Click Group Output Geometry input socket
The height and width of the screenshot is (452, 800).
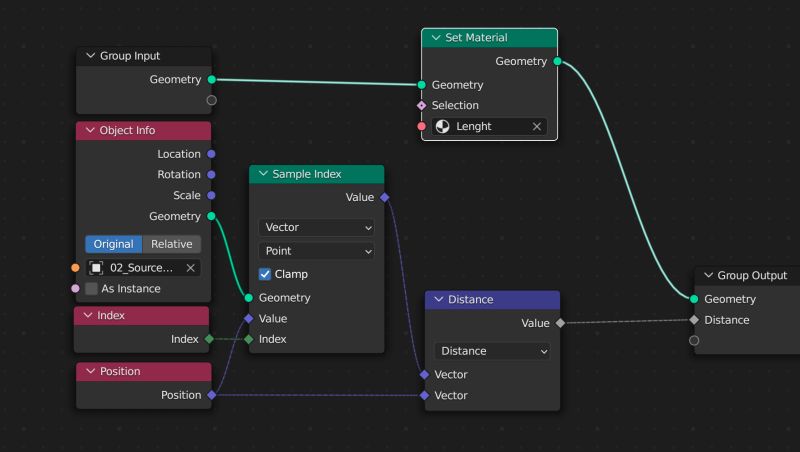[x=694, y=299]
